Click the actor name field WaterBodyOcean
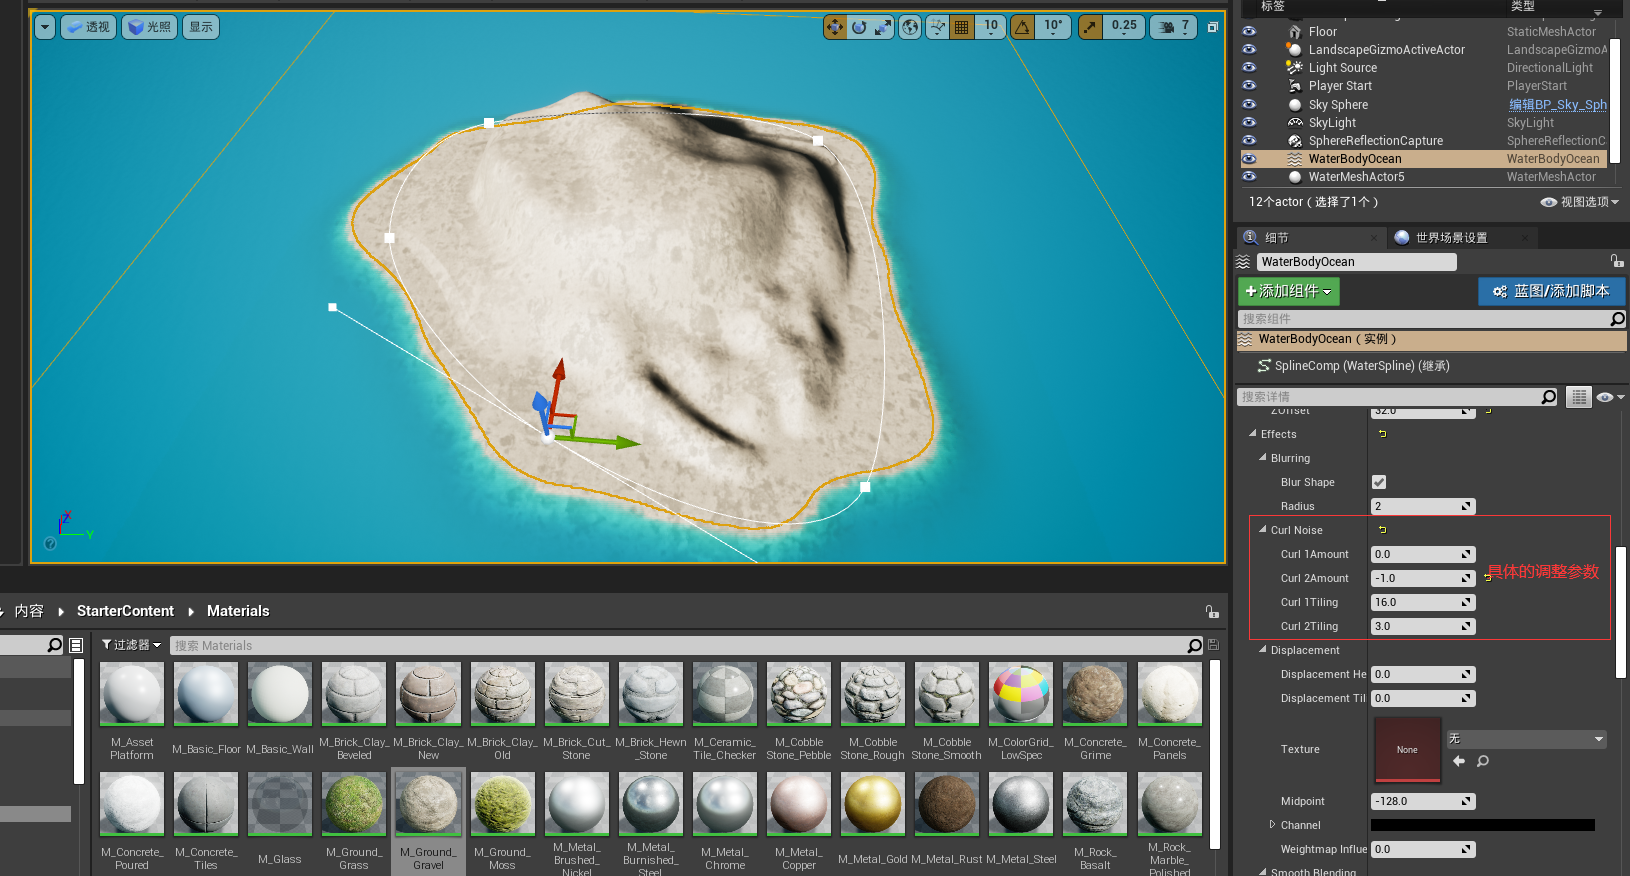 coord(1356,262)
